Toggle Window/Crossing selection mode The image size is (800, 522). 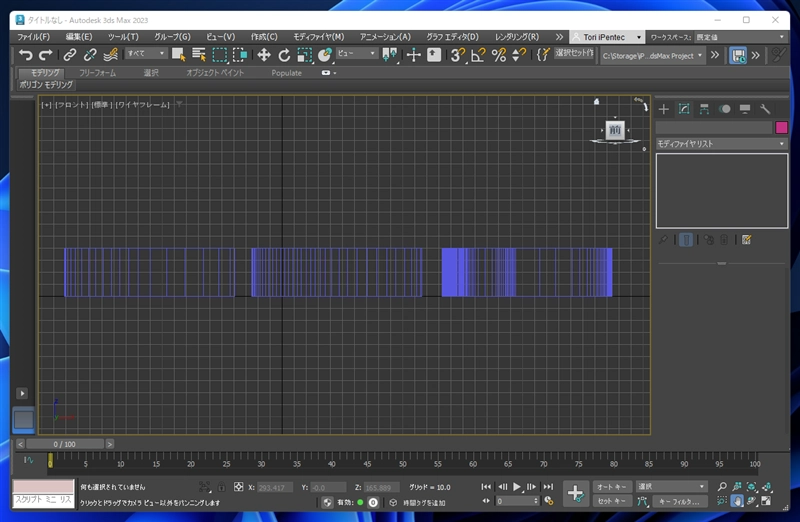pyautogui.click(x=240, y=55)
